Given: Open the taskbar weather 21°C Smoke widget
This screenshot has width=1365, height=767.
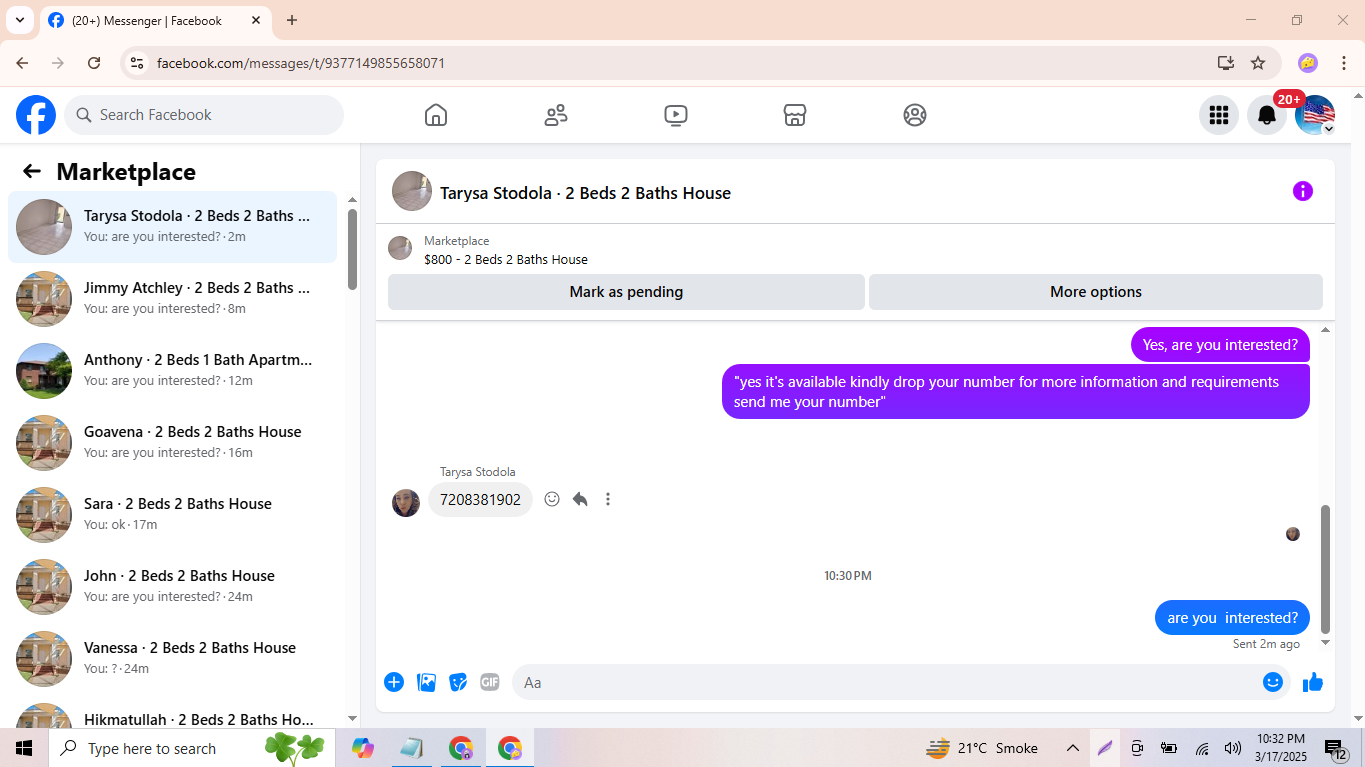Looking at the screenshot, I should (x=982, y=748).
